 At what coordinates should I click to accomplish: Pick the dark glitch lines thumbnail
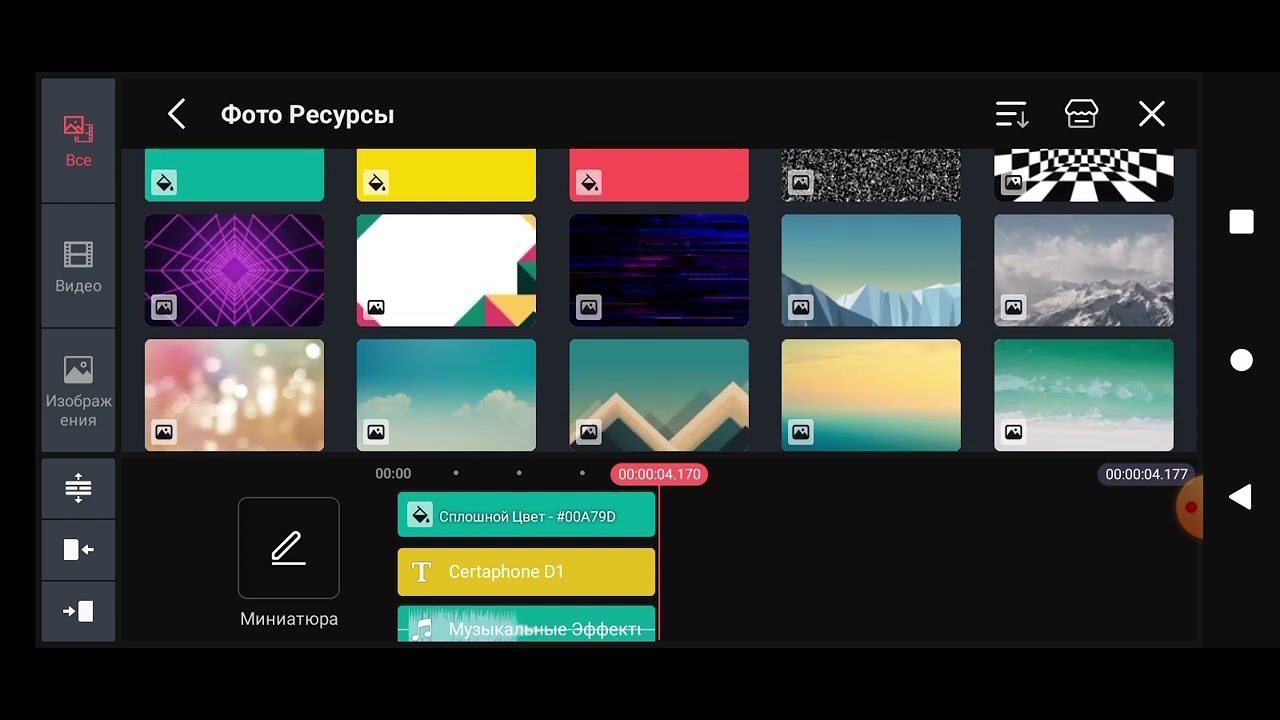[x=659, y=270]
